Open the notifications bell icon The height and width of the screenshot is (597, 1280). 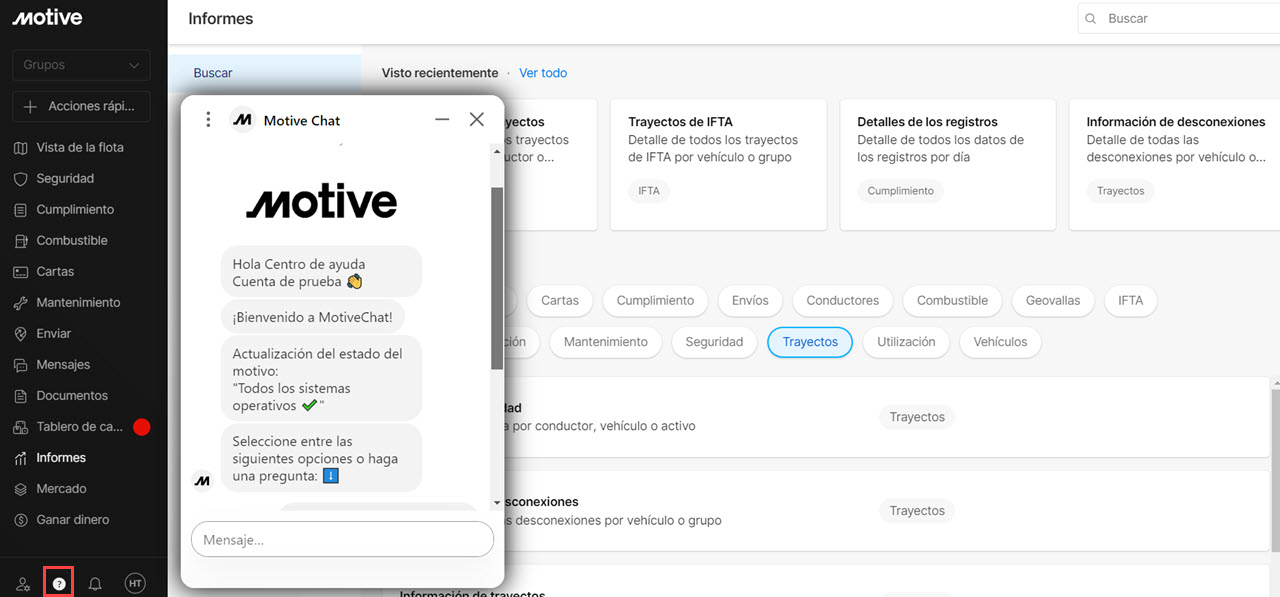[x=95, y=584]
